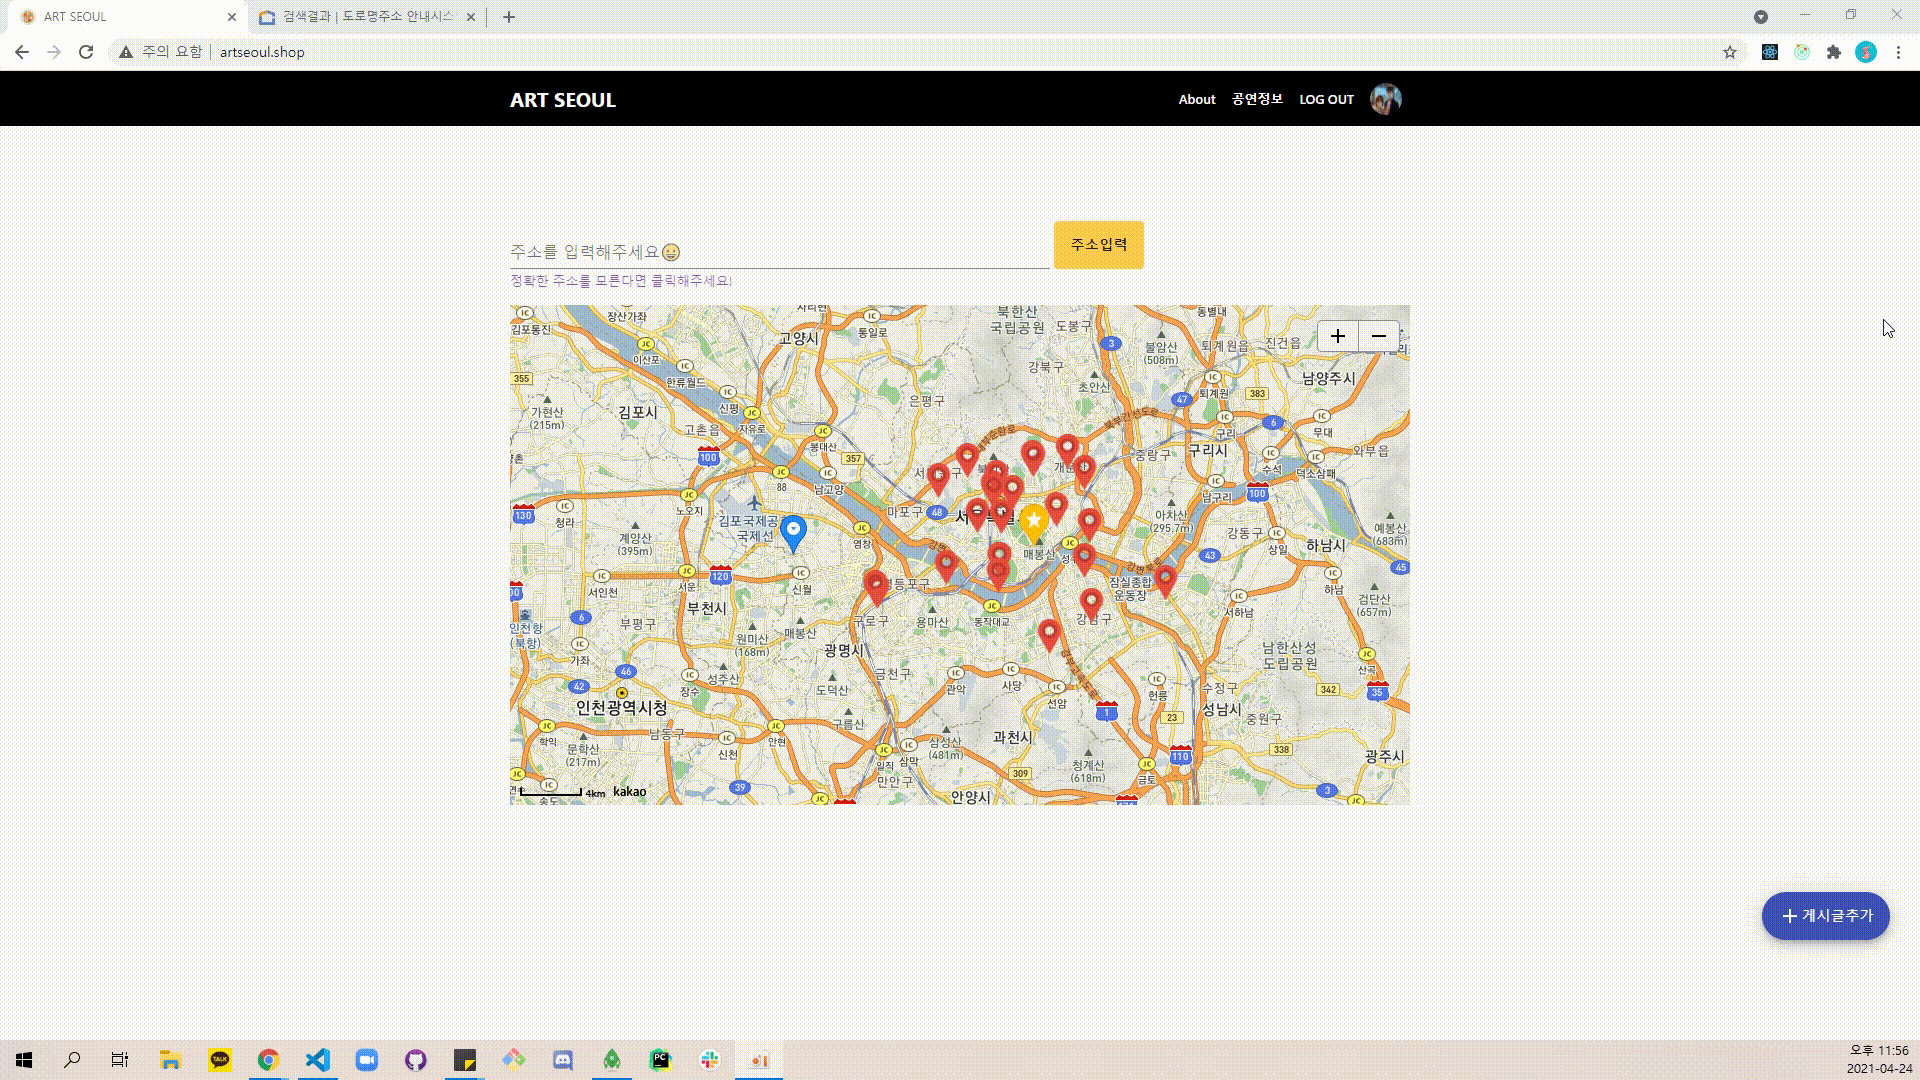The height and width of the screenshot is (1080, 1920).
Task: Open PyCharm from the taskbar
Action: (x=660, y=1060)
